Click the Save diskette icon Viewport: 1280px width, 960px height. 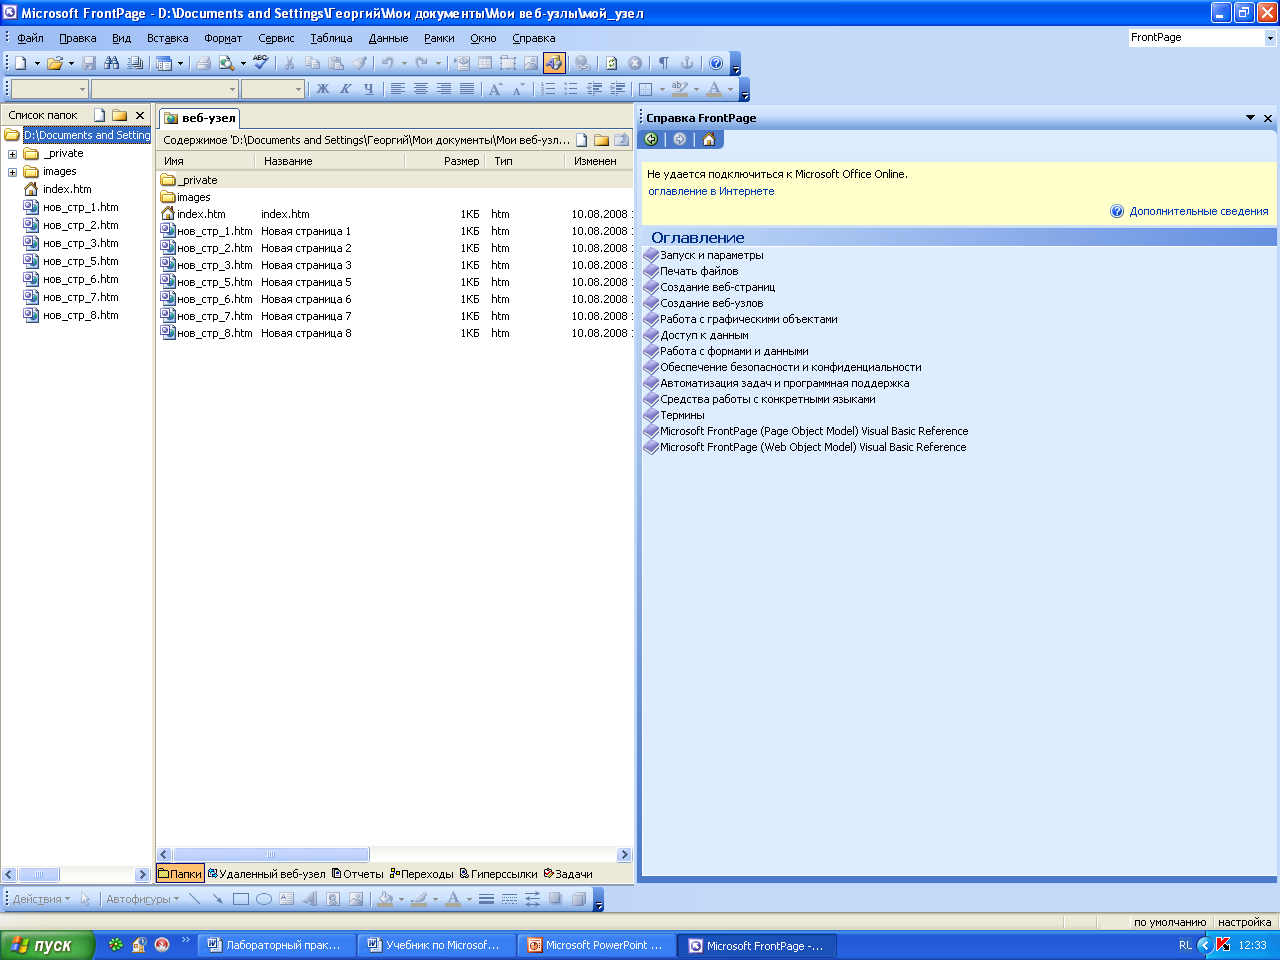[x=89, y=63]
